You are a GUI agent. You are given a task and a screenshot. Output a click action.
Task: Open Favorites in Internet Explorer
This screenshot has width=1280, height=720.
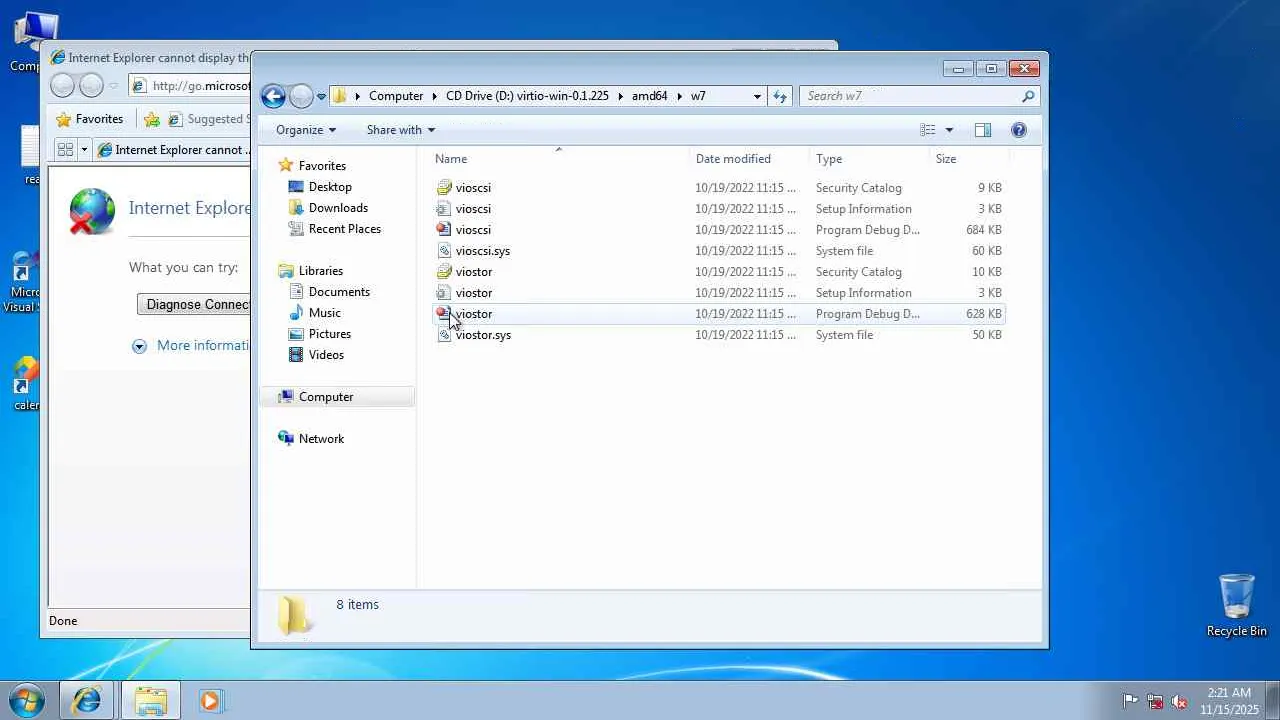point(90,119)
